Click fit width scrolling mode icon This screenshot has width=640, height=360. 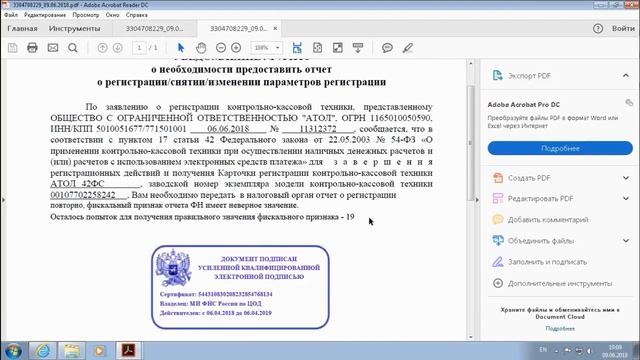click(297, 48)
